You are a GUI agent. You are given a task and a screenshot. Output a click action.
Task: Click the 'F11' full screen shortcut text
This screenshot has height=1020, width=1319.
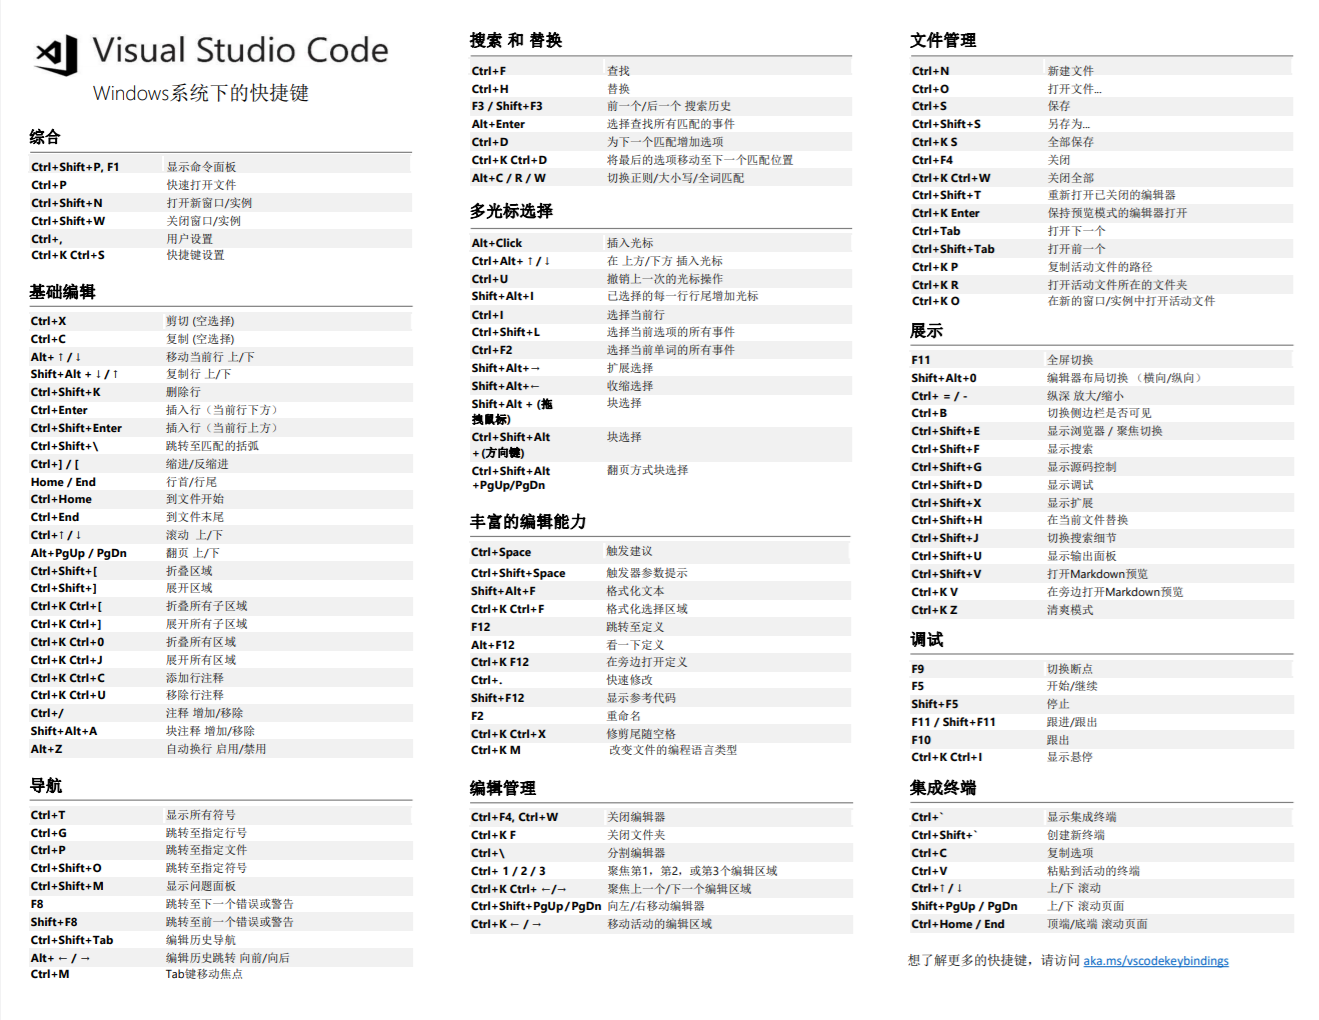coord(921,360)
